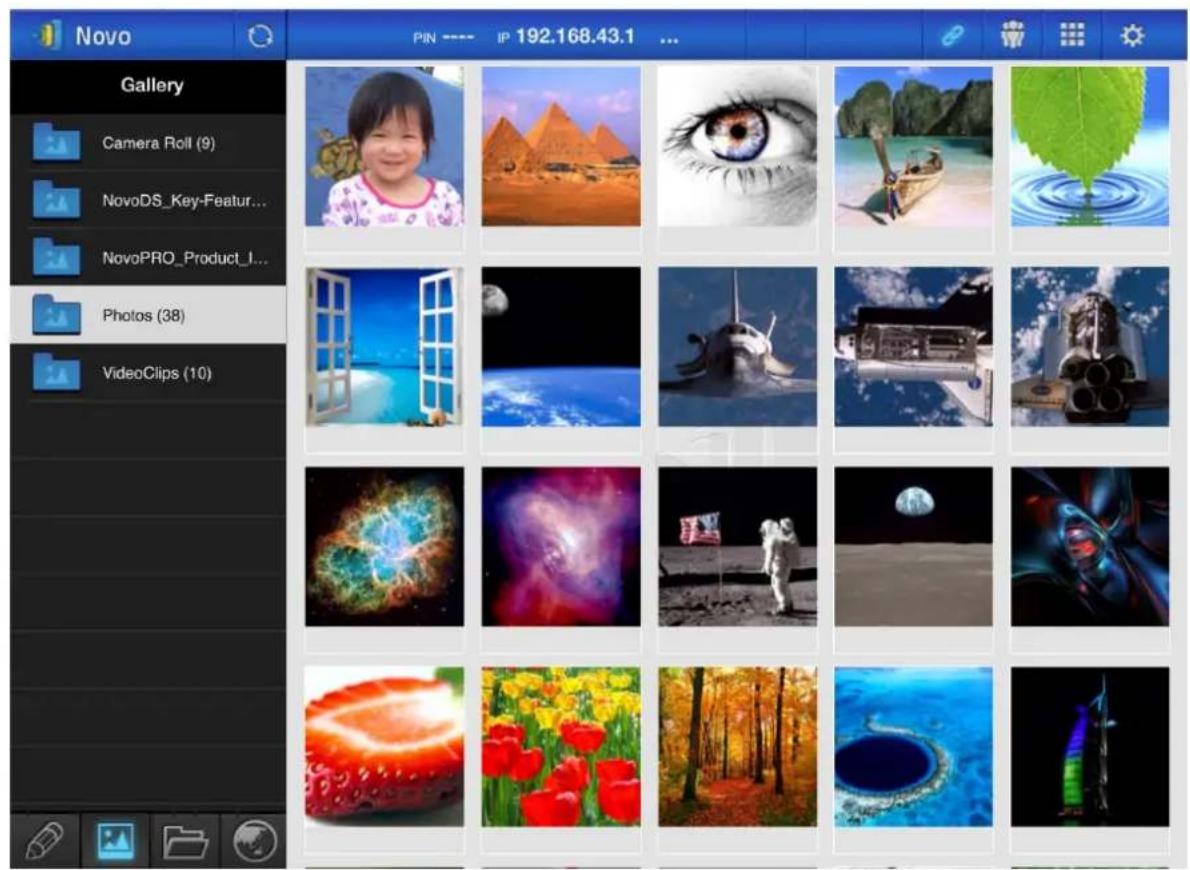Image resolution: width=1190 pixels, height=870 pixels.
Task: Open the red and yellow tulips photo
Action: click(x=561, y=747)
